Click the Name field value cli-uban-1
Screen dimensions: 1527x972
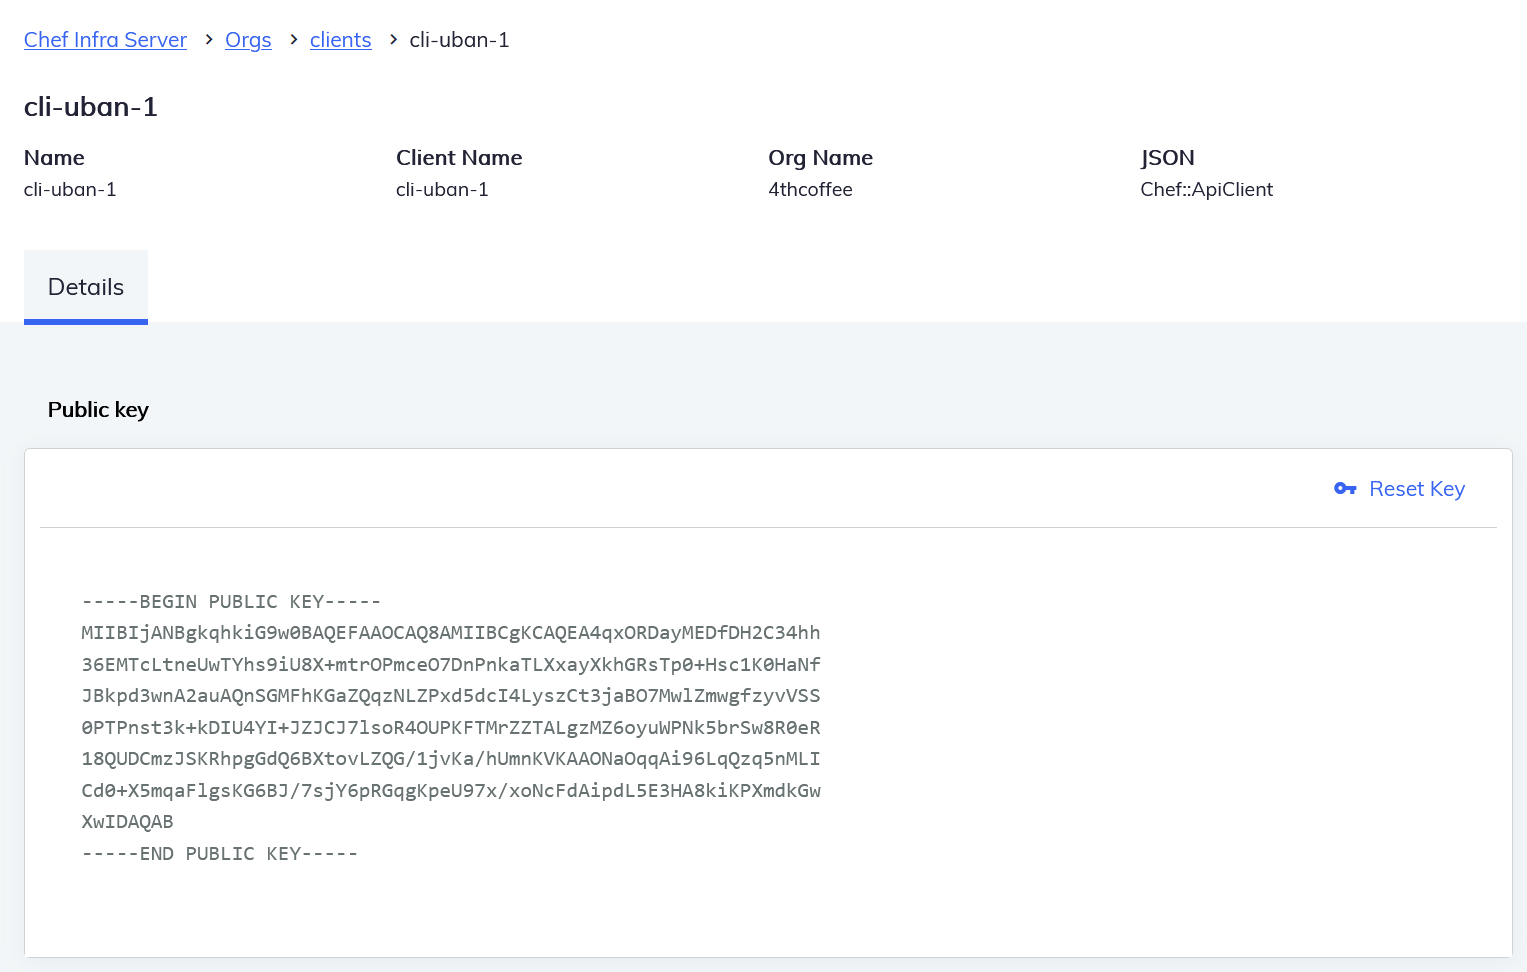pyautogui.click(x=70, y=189)
